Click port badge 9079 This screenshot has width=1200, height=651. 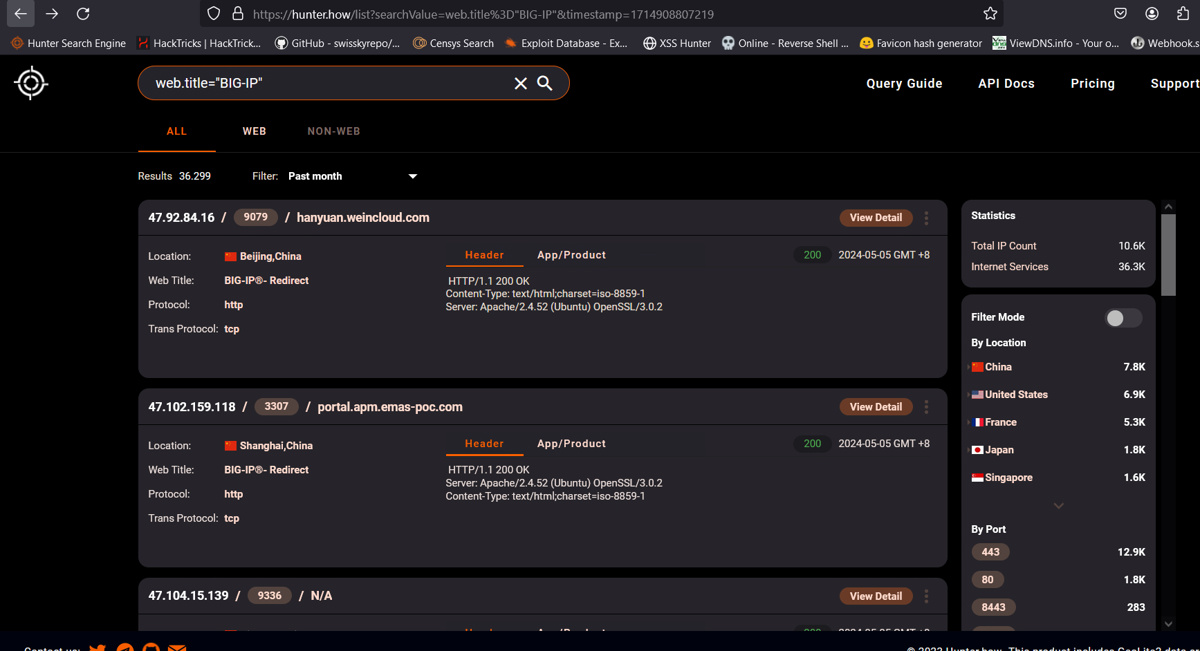click(256, 217)
